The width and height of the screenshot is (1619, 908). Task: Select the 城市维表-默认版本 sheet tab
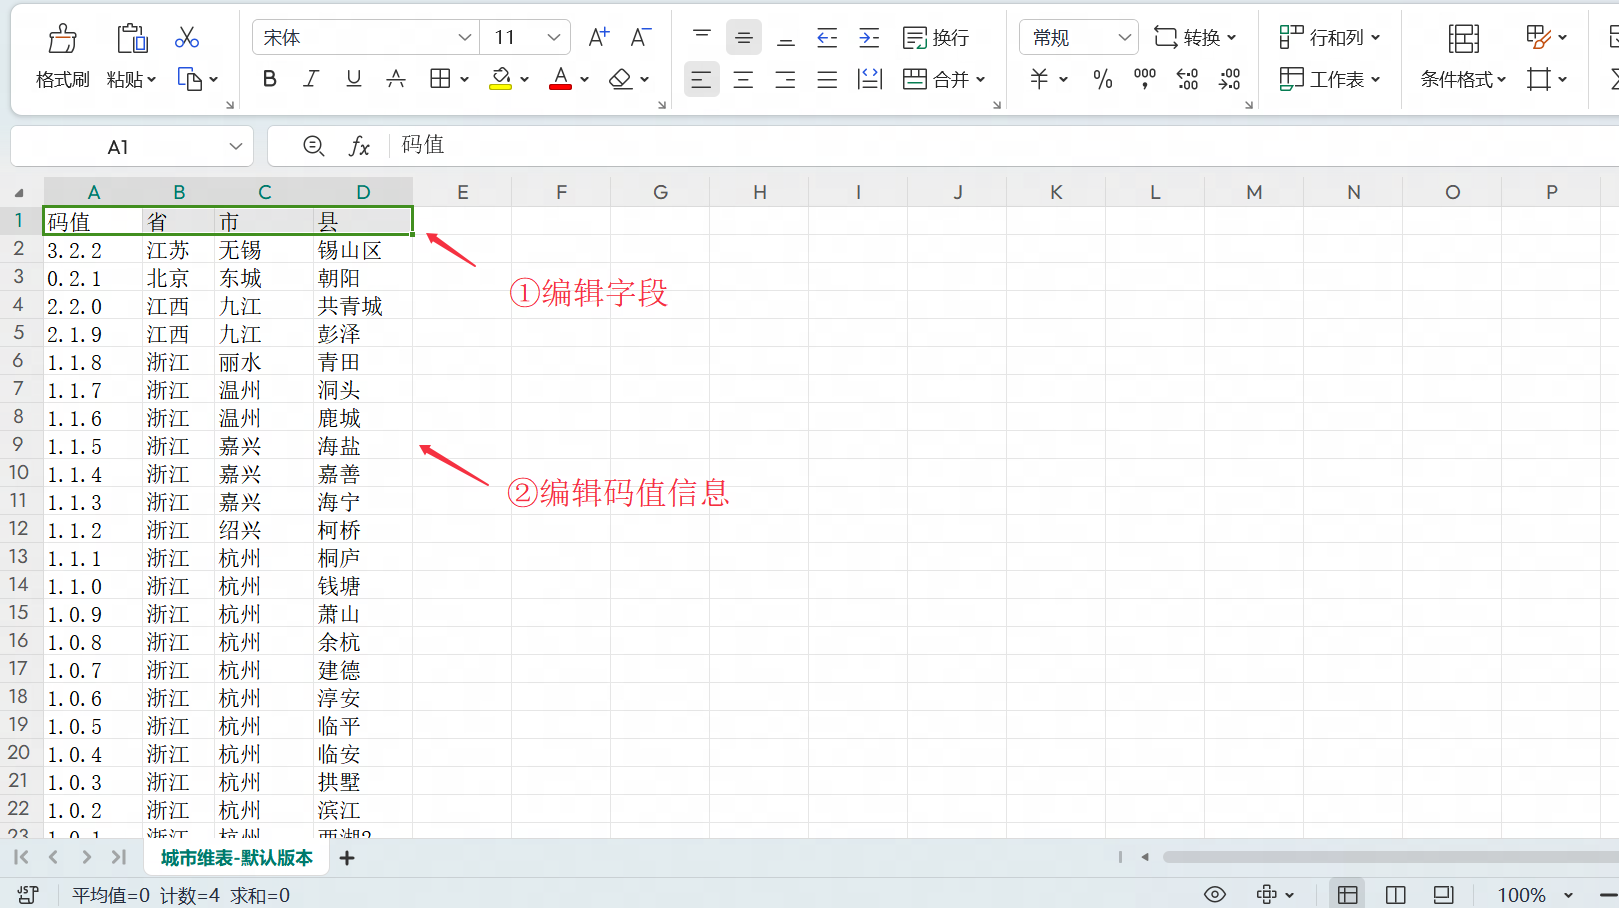pyautogui.click(x=236, y=858)
